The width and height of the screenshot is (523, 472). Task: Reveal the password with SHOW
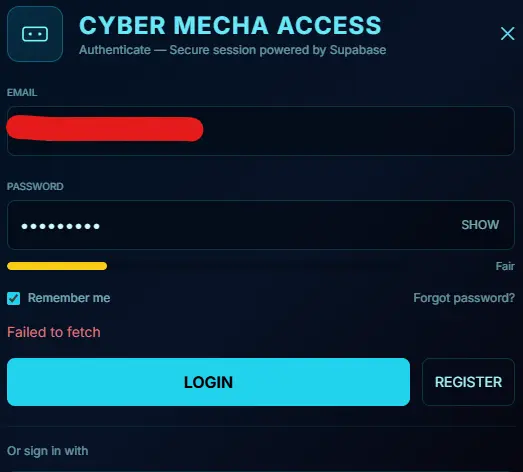[x=480, y=225]
